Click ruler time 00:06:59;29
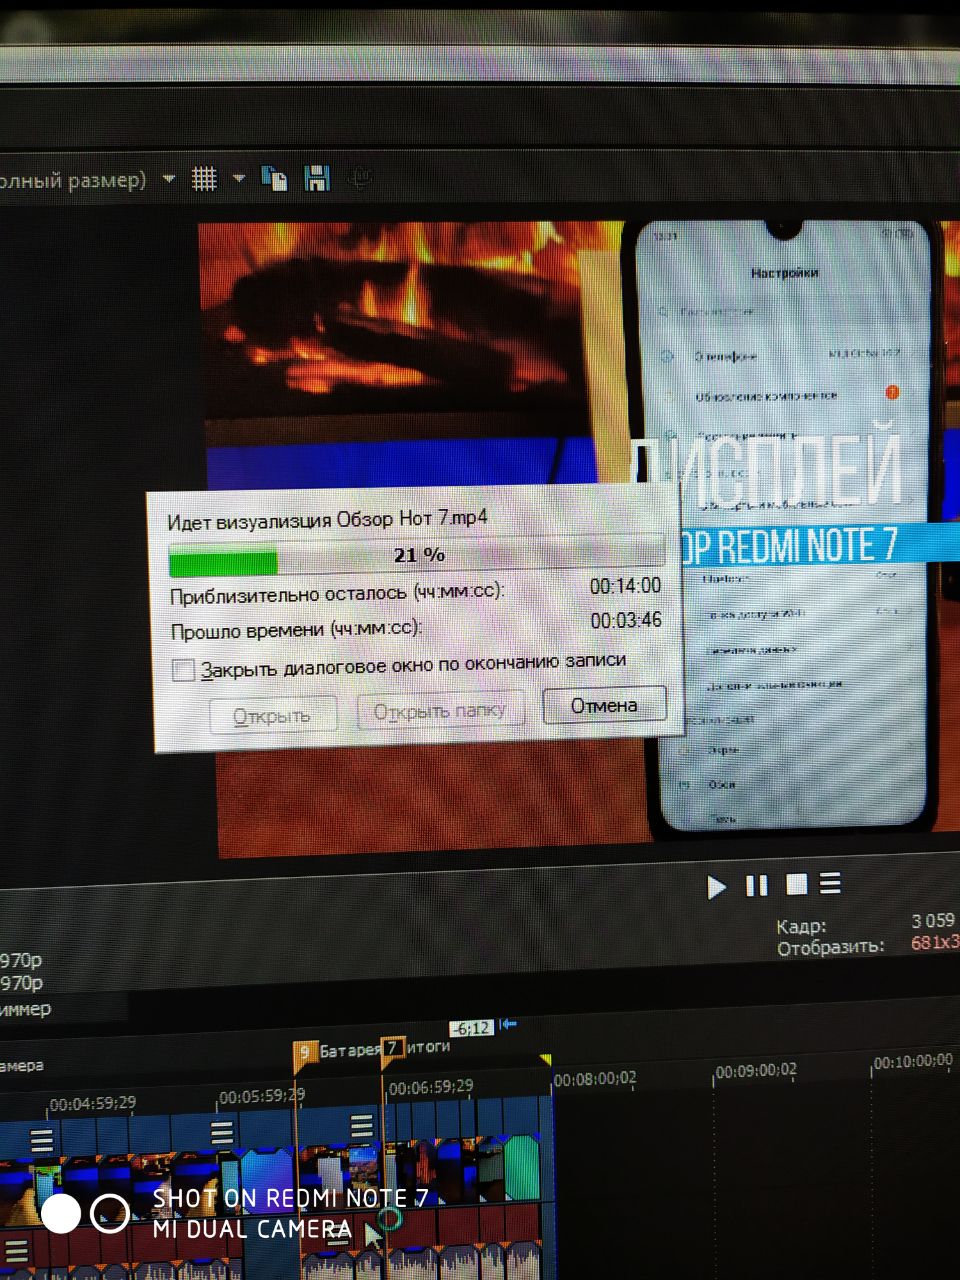 (x=431, y=1087)
